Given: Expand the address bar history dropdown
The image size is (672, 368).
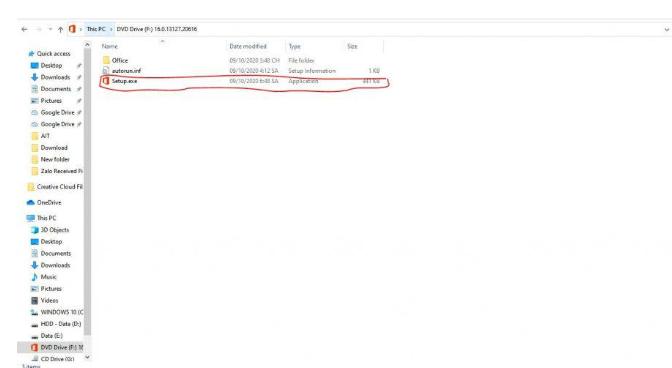Looking at the screenshot, I should point(667,30).
